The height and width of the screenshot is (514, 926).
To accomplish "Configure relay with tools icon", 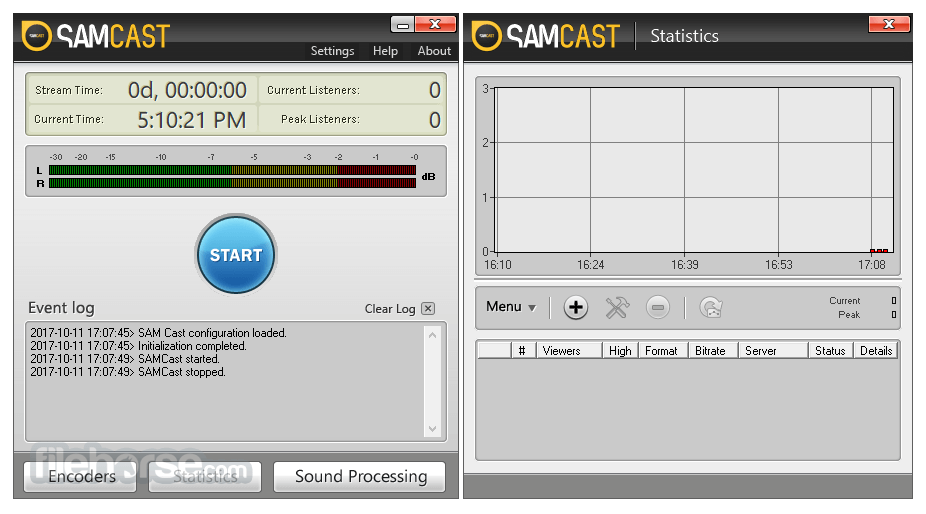I will point(617,308).
